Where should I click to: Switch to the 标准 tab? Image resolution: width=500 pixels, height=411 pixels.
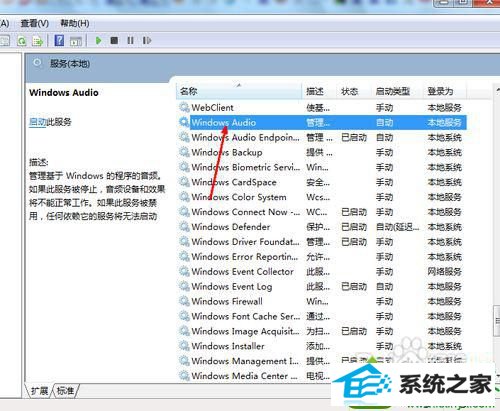(65, 390)
